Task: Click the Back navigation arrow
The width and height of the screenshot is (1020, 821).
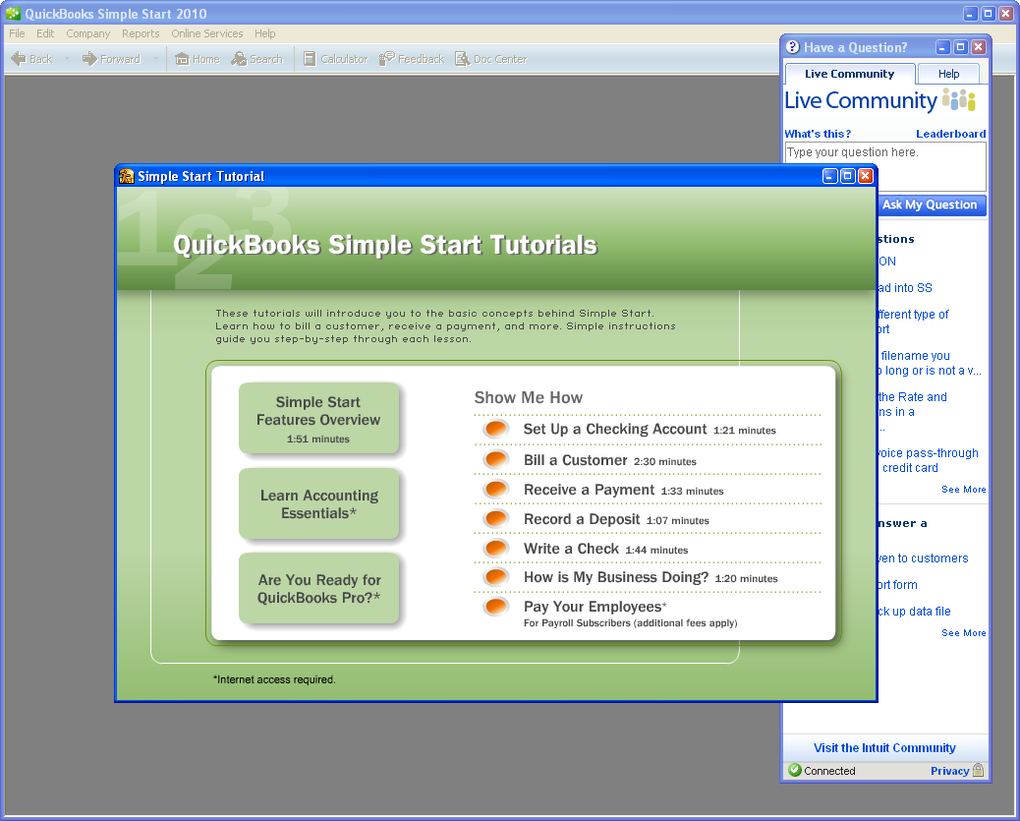Action: pos(19,59)
